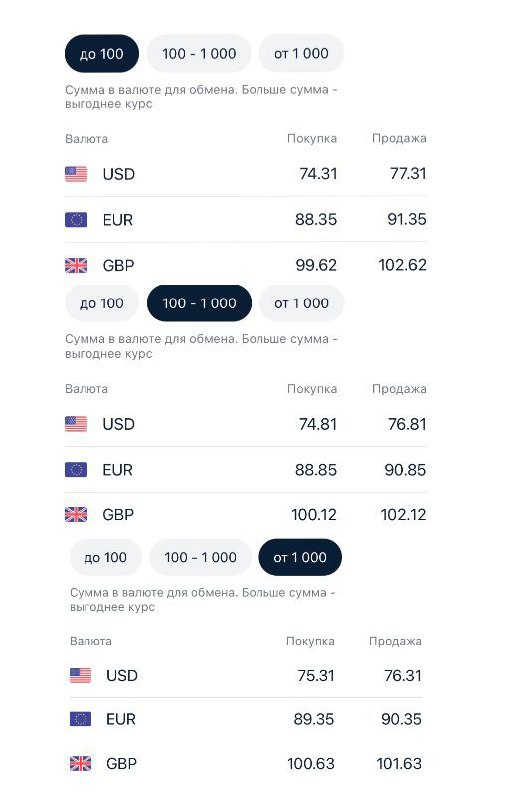This screenshot has height=800, width=516.
Task: Click the USD flag in the middle table
Action: 76,424
